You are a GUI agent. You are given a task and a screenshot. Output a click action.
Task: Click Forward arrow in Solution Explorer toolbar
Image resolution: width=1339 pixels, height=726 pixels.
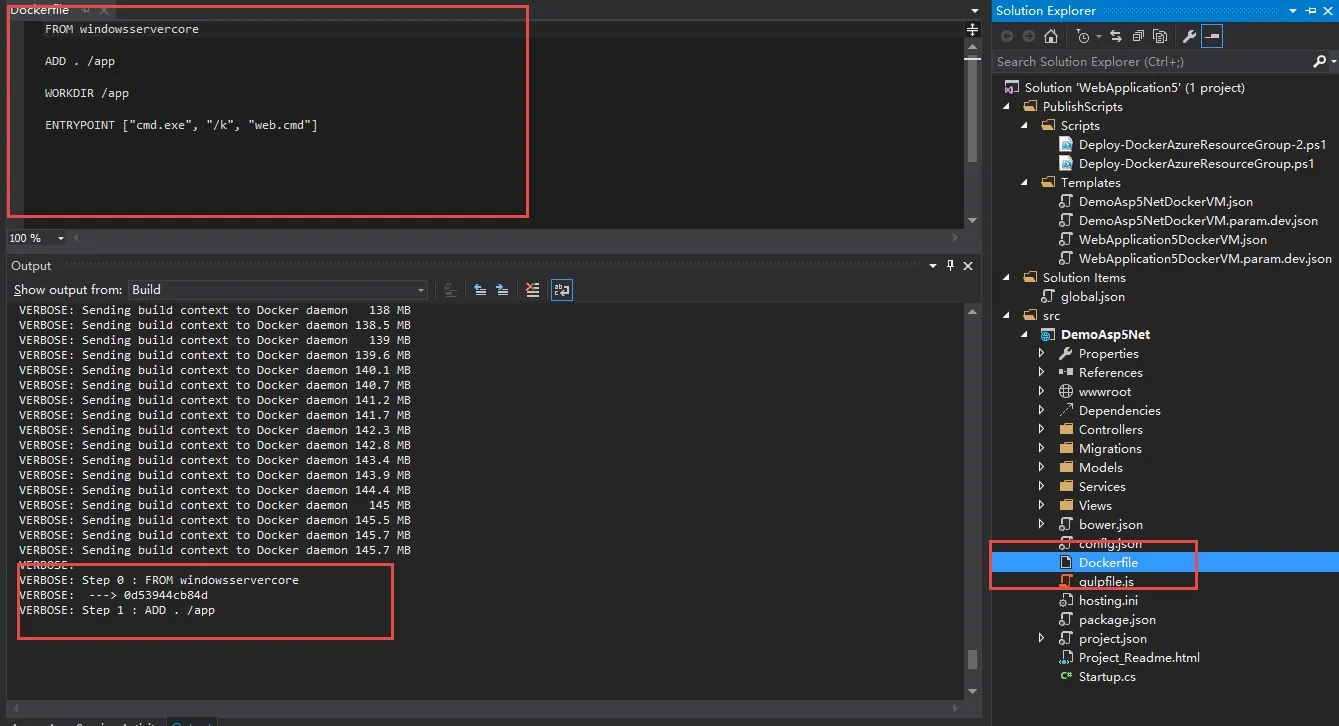point(1028,37)
